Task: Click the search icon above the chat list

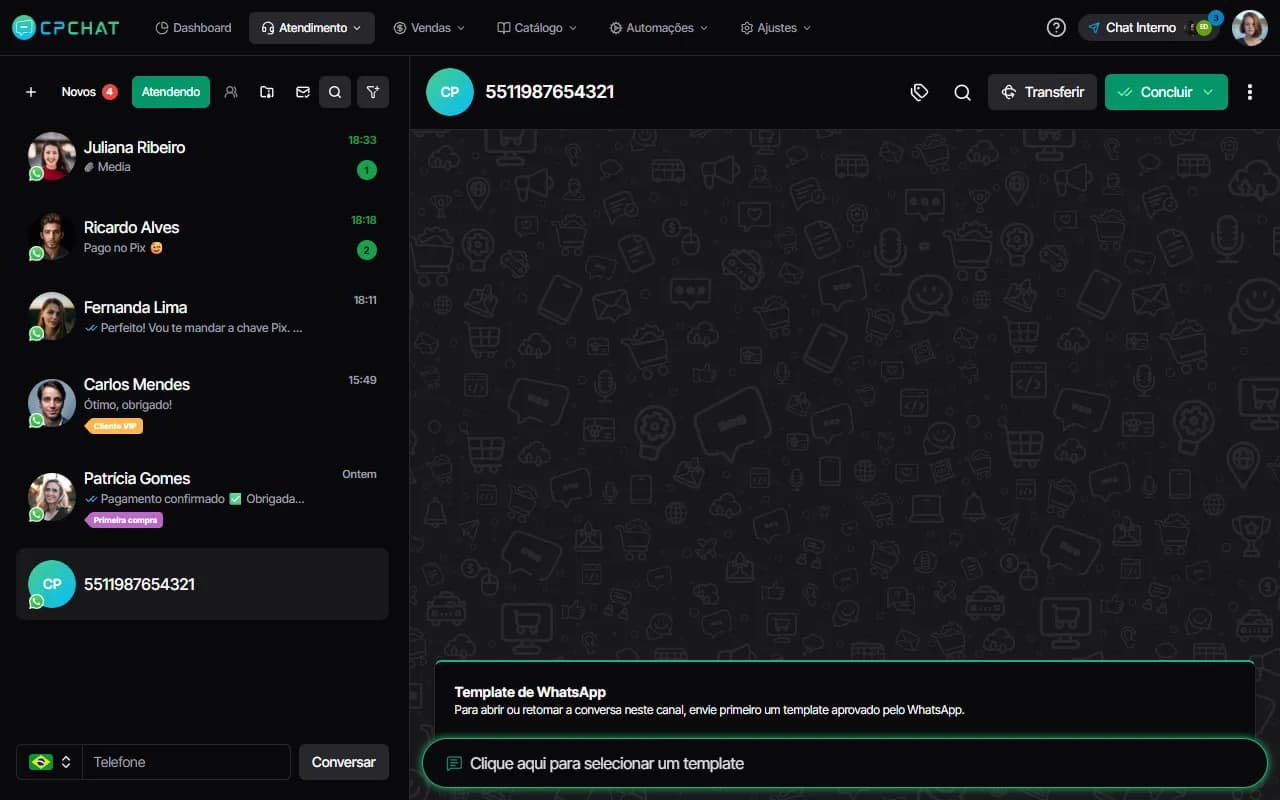Action: [x=335, y=92]
